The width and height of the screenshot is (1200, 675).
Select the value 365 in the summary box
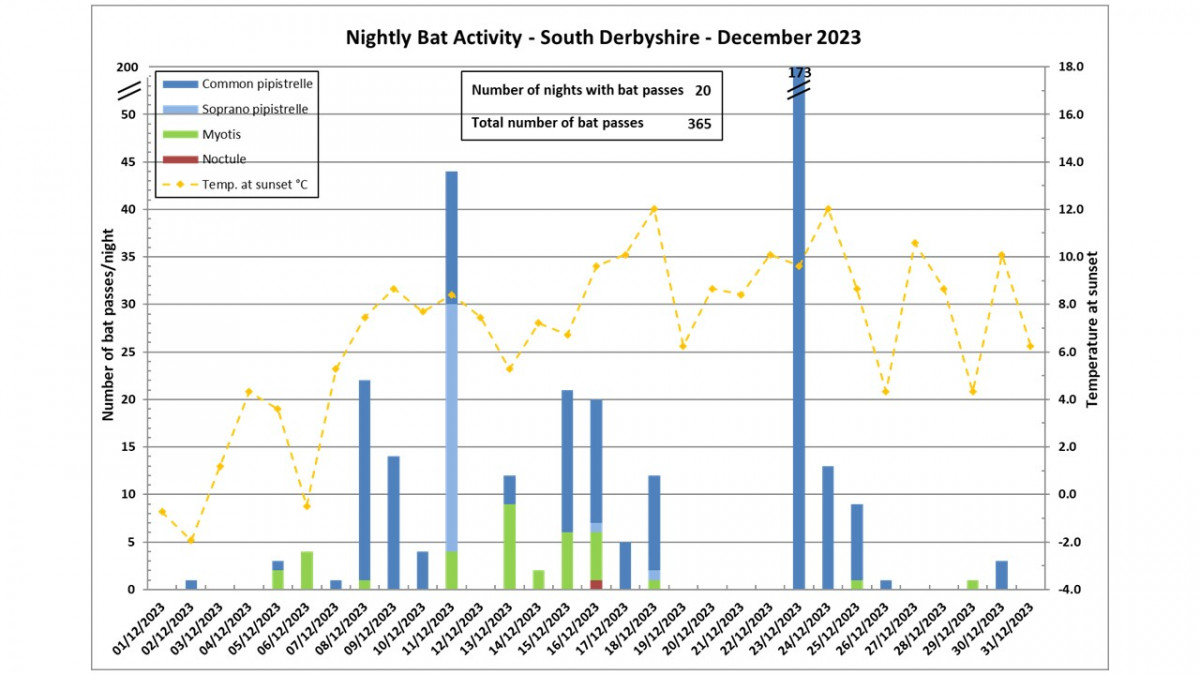coord(700,124)
